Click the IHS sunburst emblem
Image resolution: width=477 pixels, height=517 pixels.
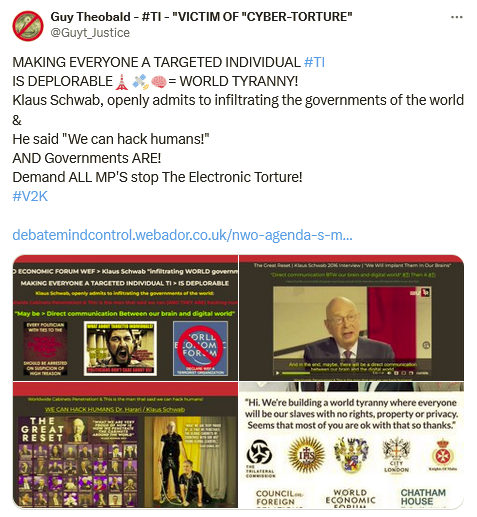tap(306, 455)
